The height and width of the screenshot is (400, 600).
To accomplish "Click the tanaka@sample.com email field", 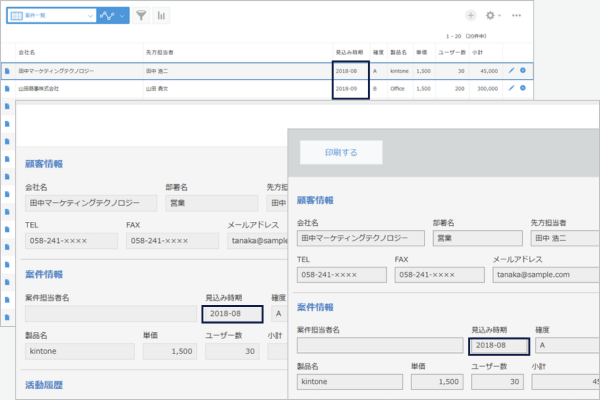I will click(x=546, y=275).
